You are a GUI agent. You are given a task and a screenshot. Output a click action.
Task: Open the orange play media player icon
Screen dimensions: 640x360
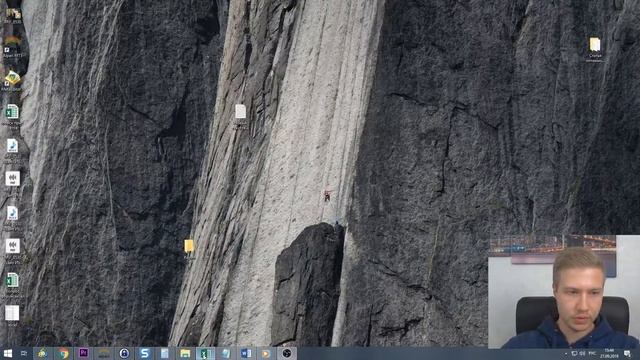pyautogui.click(x=266, y=353)
